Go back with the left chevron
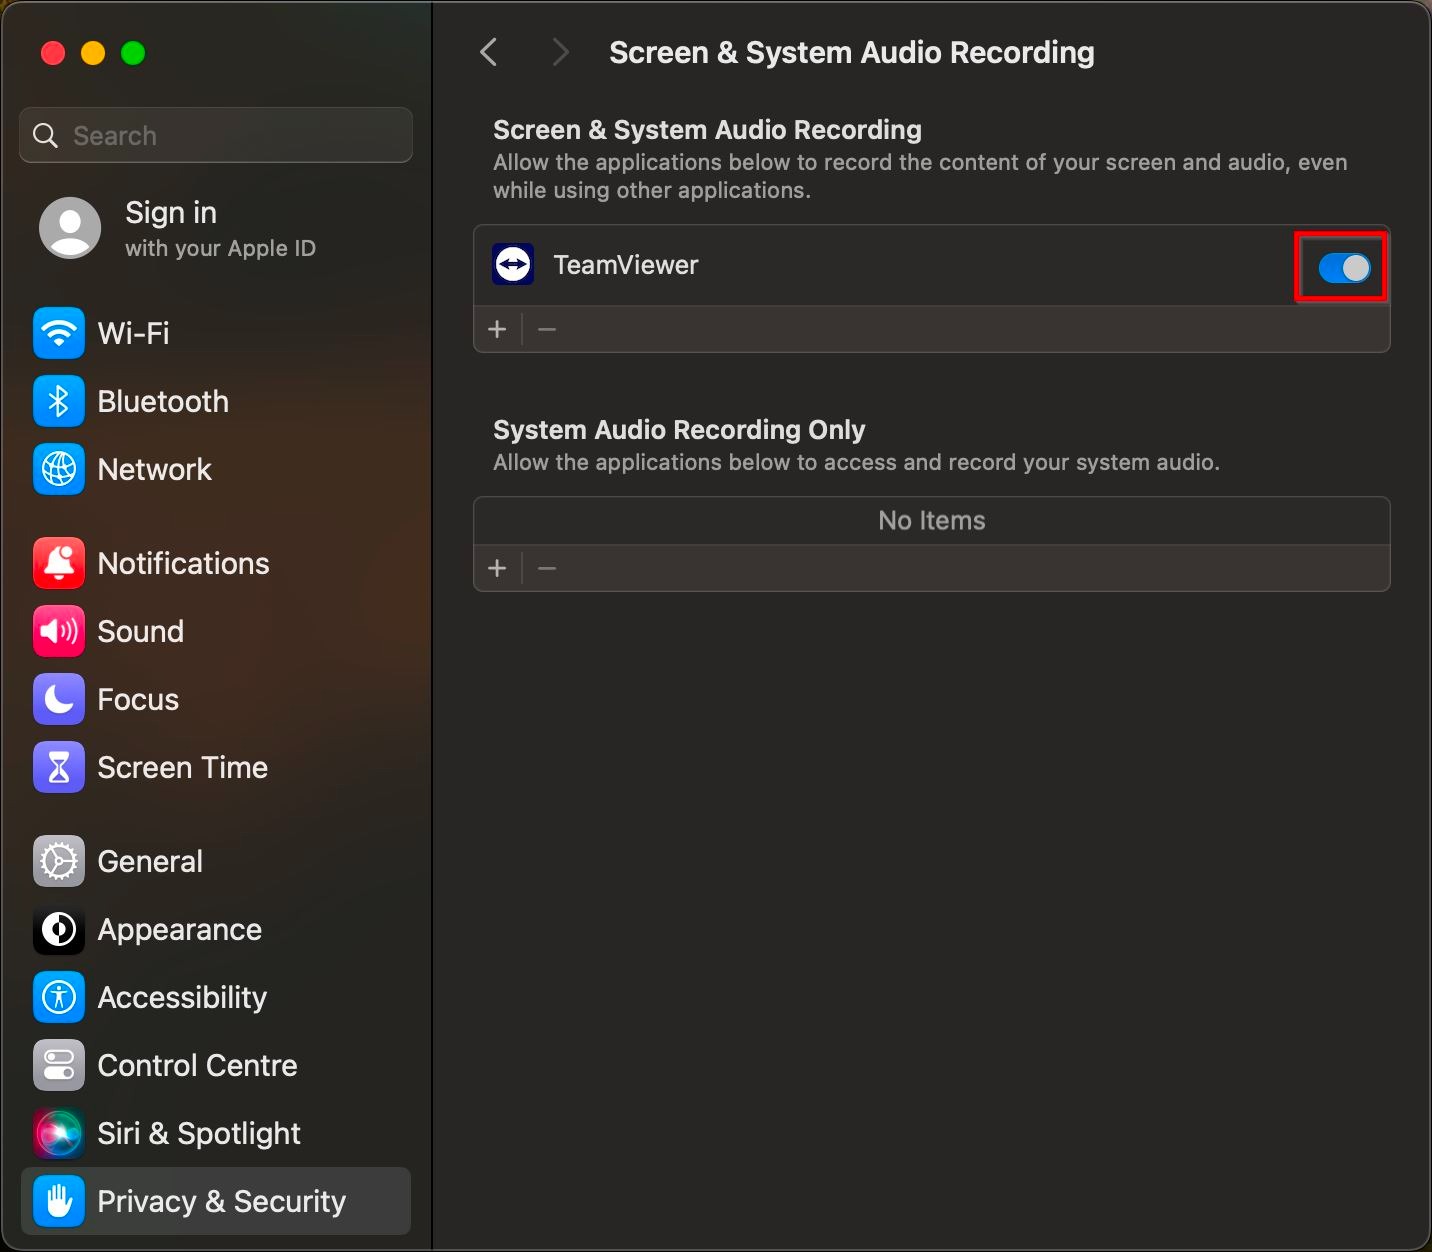The width and height of the screenshot is (1432, 1252). click(x=489, y=52)
